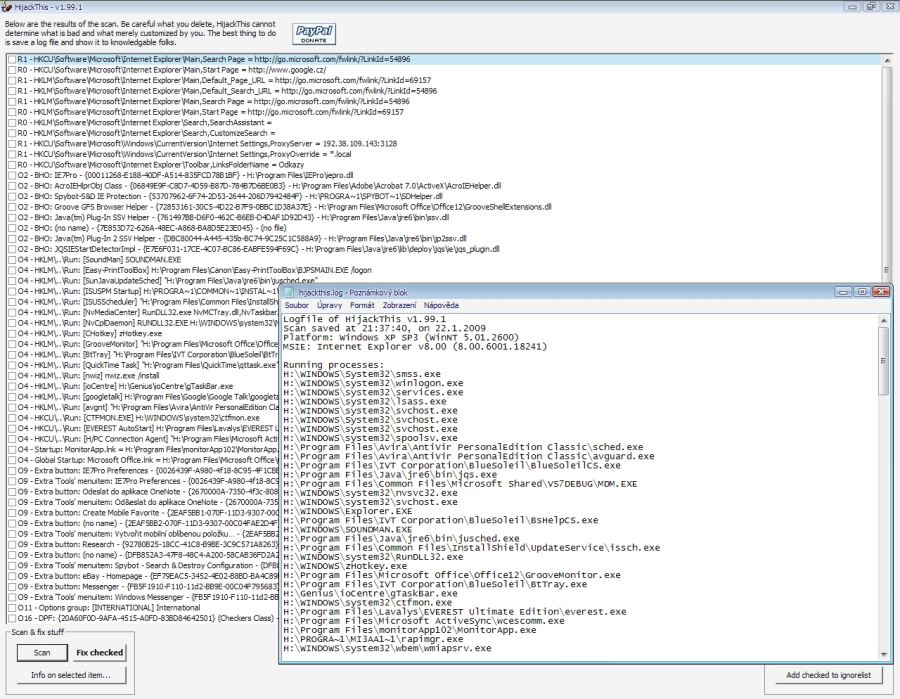This screenshot has width=900, height=699.
Task: Open the Formát menu in Notepad
Action: tap(362, 305)
